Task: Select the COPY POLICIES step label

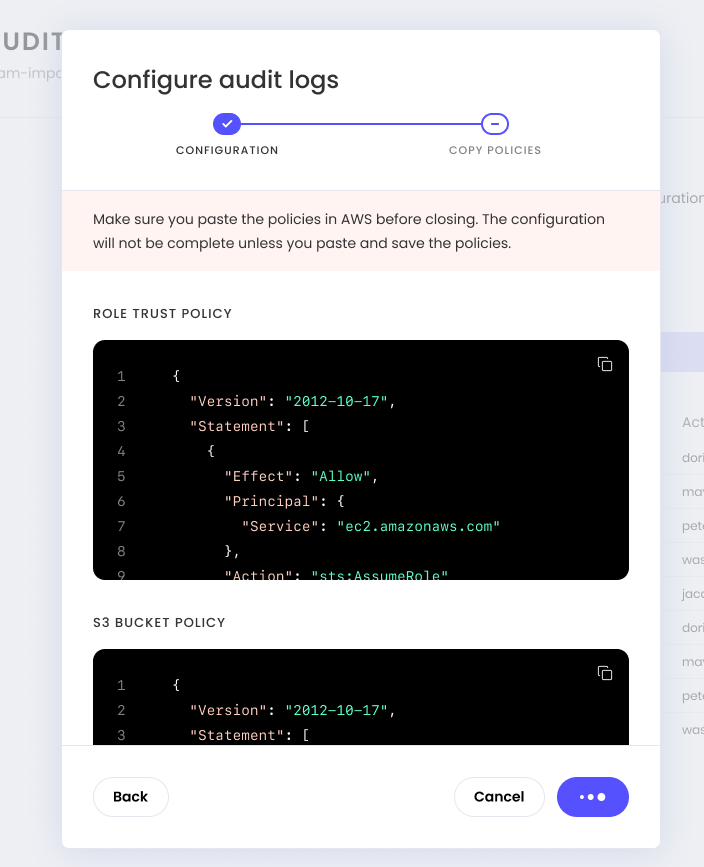Action: [x=495, y=150]
